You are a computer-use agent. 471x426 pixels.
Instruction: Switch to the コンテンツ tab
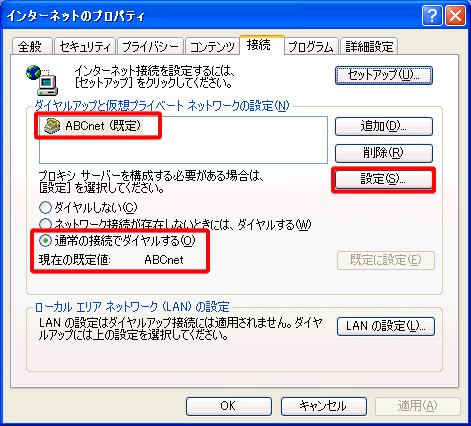212,46
